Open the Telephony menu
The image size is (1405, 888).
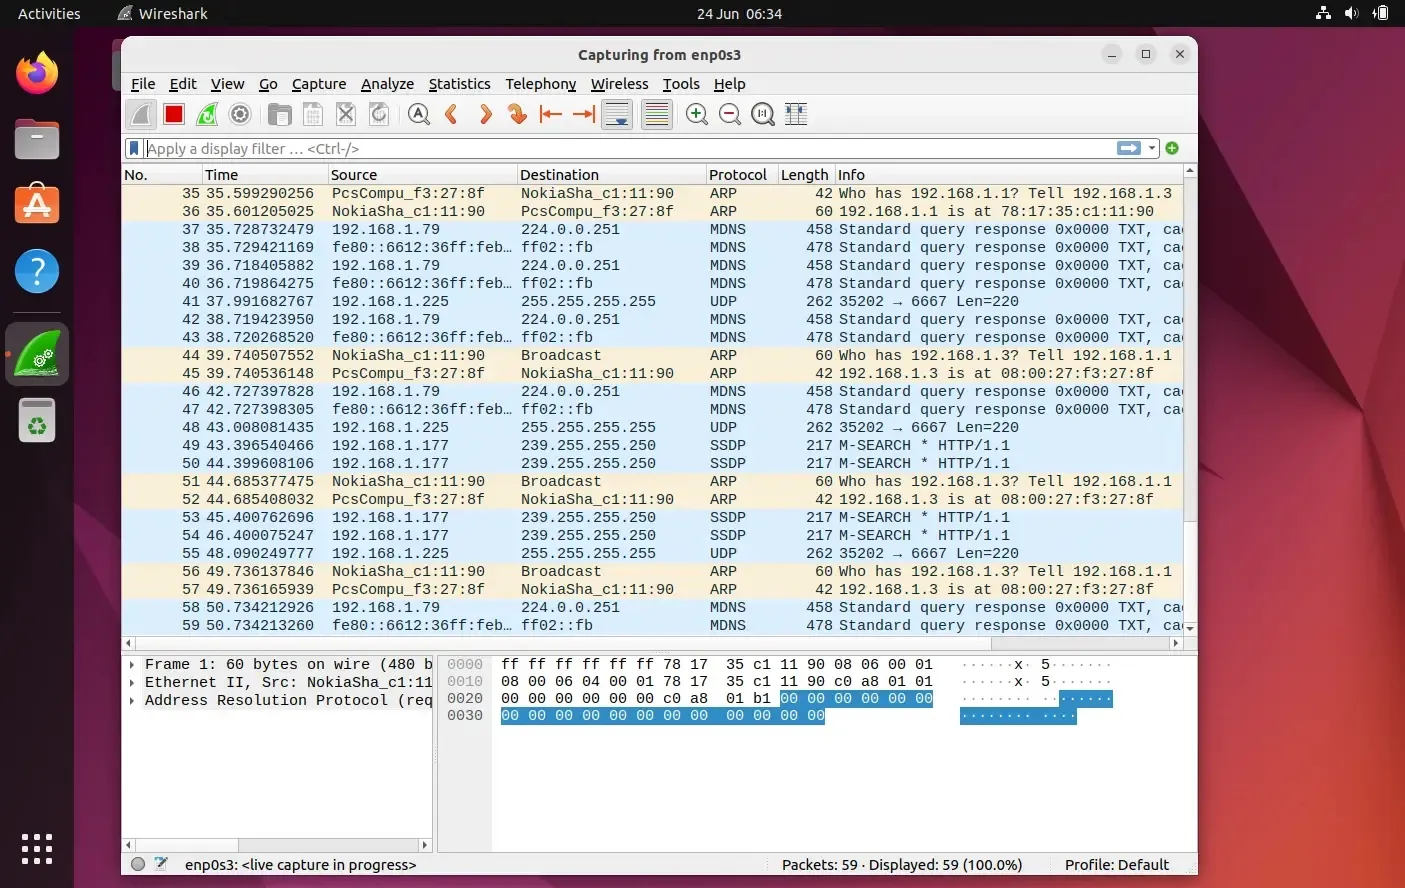coord(540,84)
